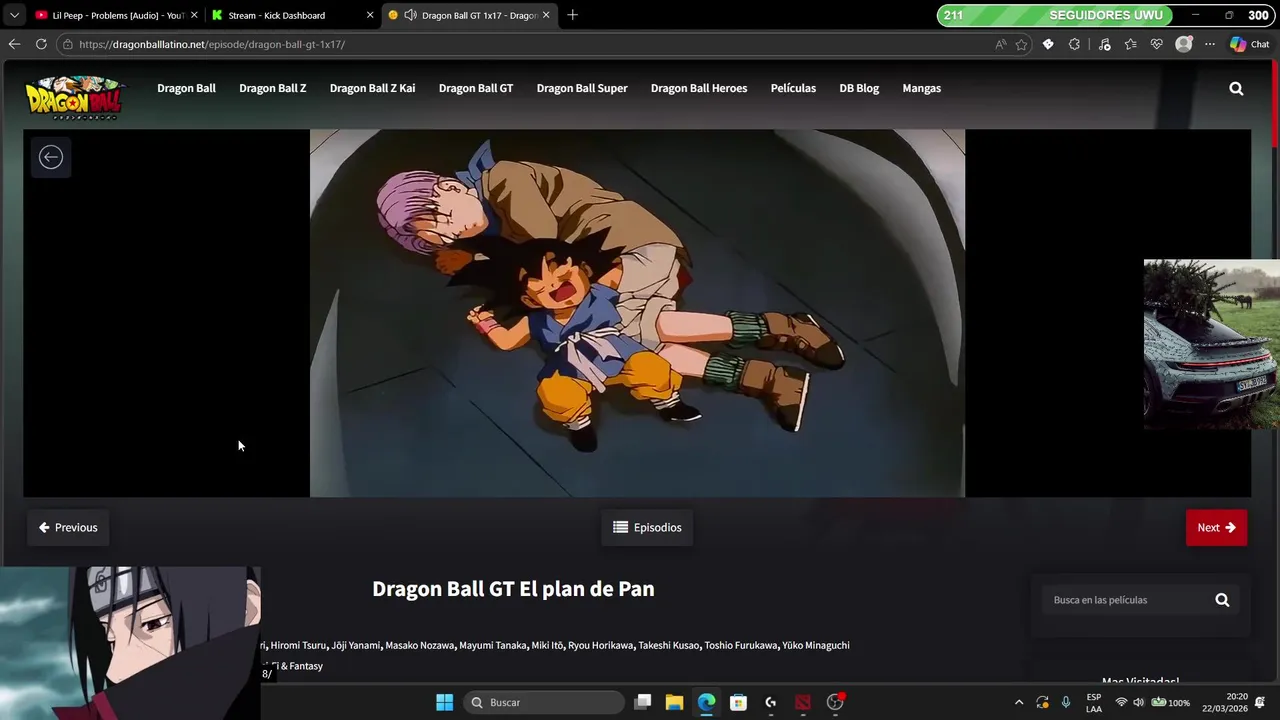This screenshot has height=720, width=1280.
Task: Open Dragon Ball Heroes menu item
Action: [x=699, y=88]
